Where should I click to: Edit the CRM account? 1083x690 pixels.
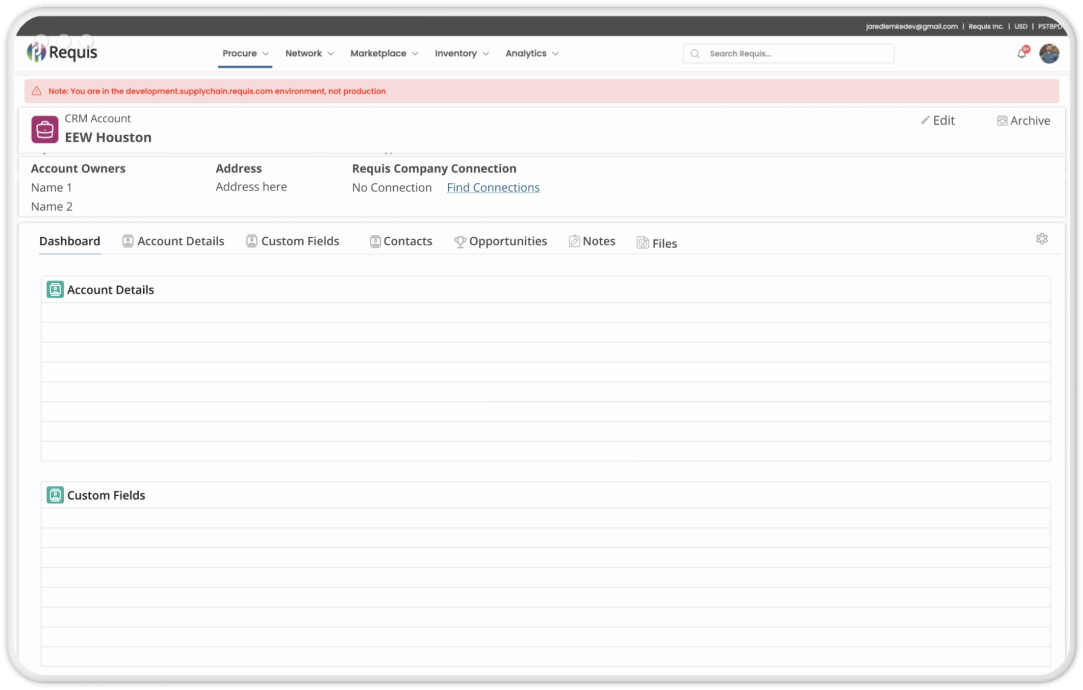coord(938,120)
